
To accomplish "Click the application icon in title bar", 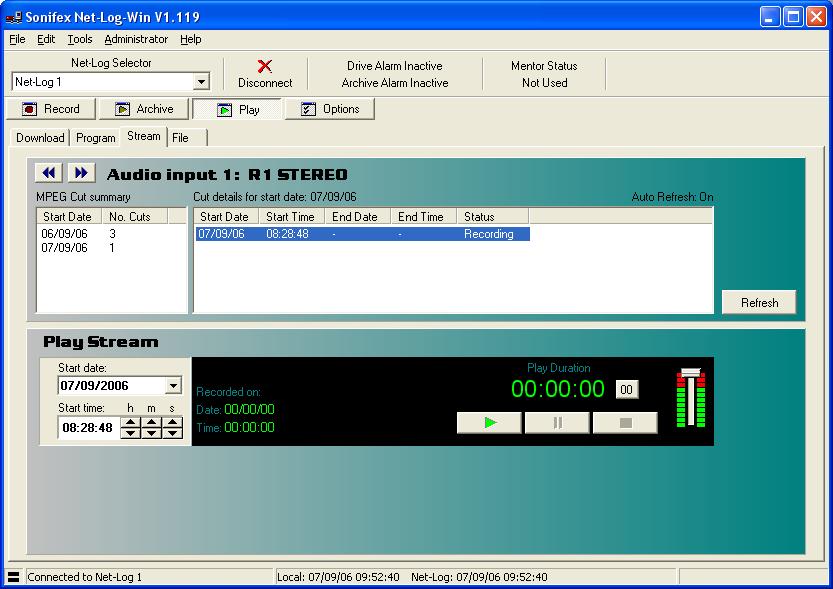I will pos(14,17).
